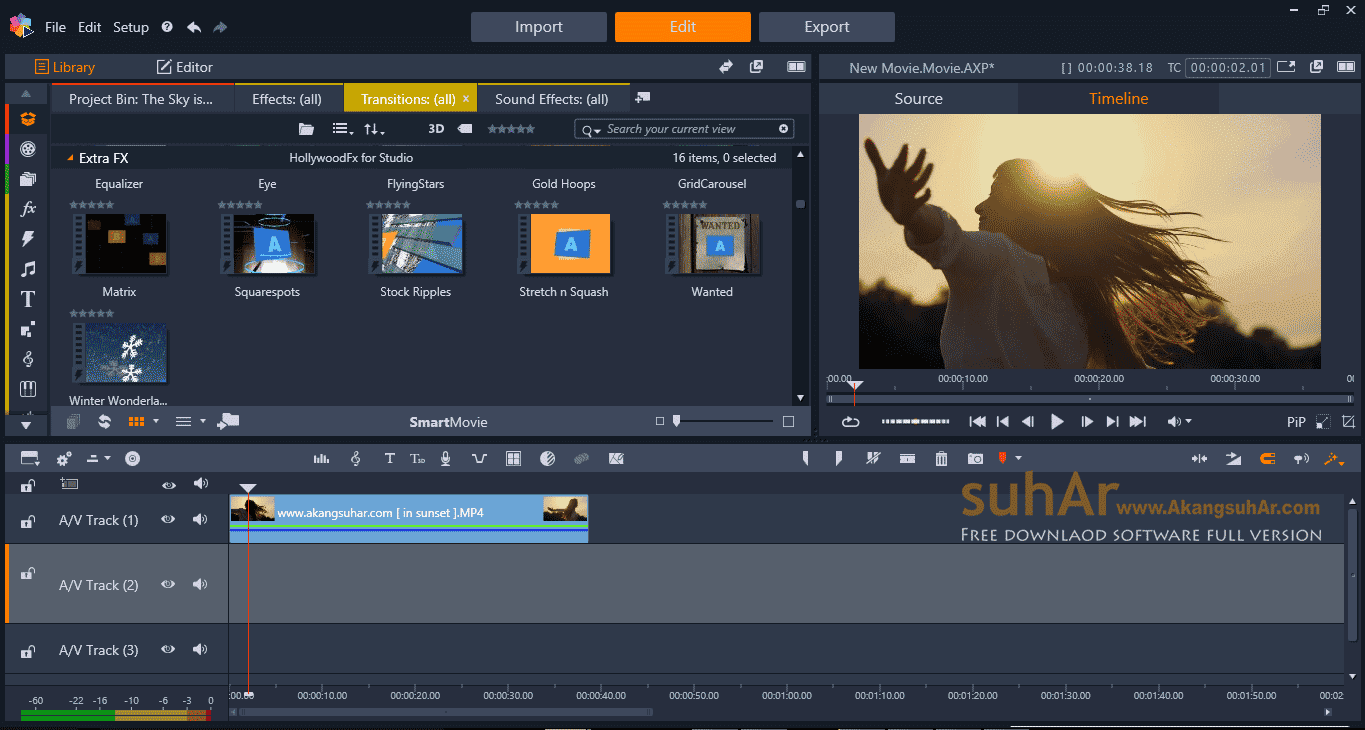The height and width of the screenshot is (730, 1365).
Task: Open the library sort order dropdown
Action: 374,129
